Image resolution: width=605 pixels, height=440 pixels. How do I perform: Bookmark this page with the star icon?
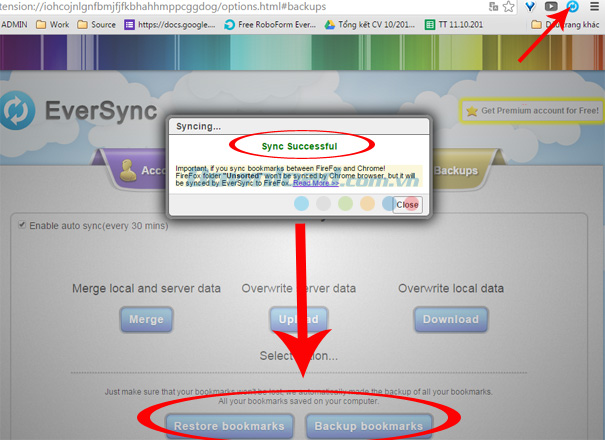[509, 6]
